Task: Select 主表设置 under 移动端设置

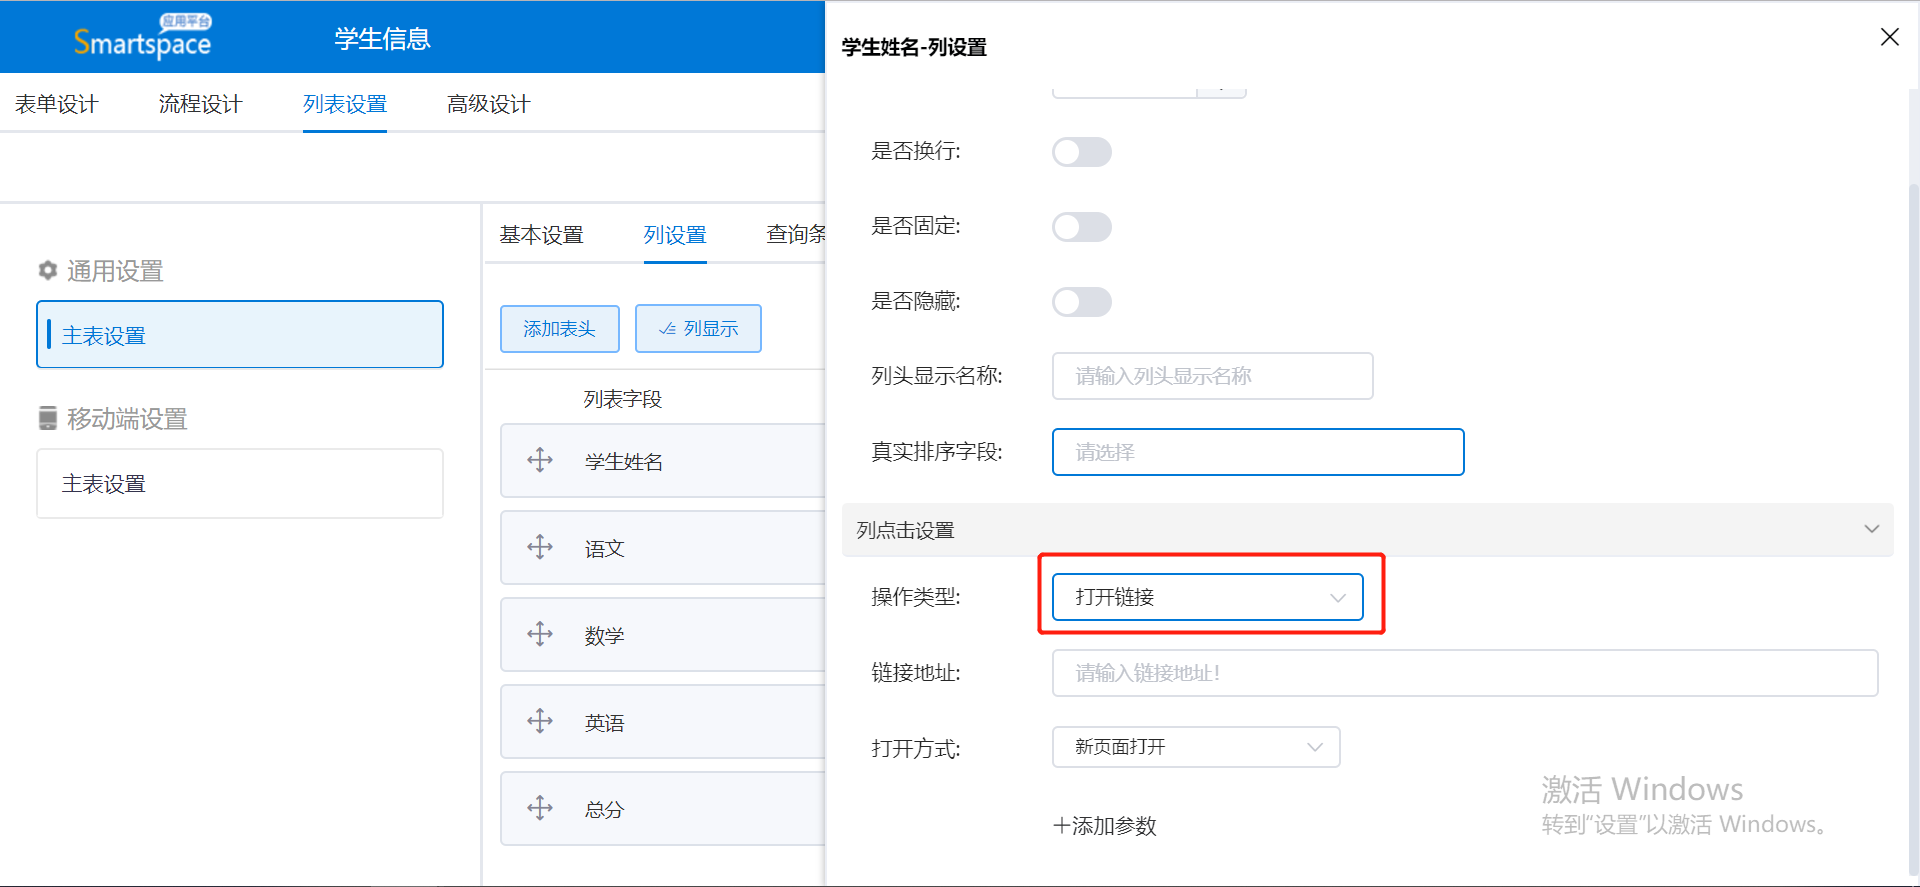Action: (240, 484)
